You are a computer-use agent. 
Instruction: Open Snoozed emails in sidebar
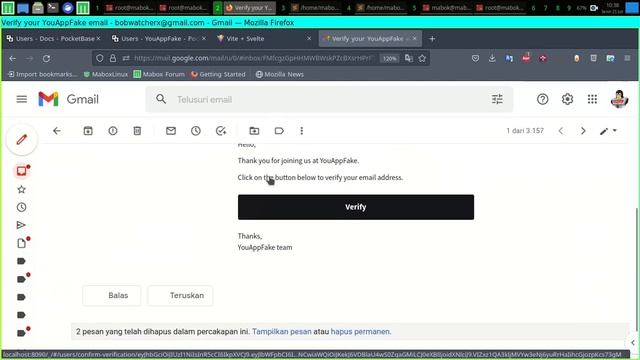pyautogui.click(x=22, y=207)
